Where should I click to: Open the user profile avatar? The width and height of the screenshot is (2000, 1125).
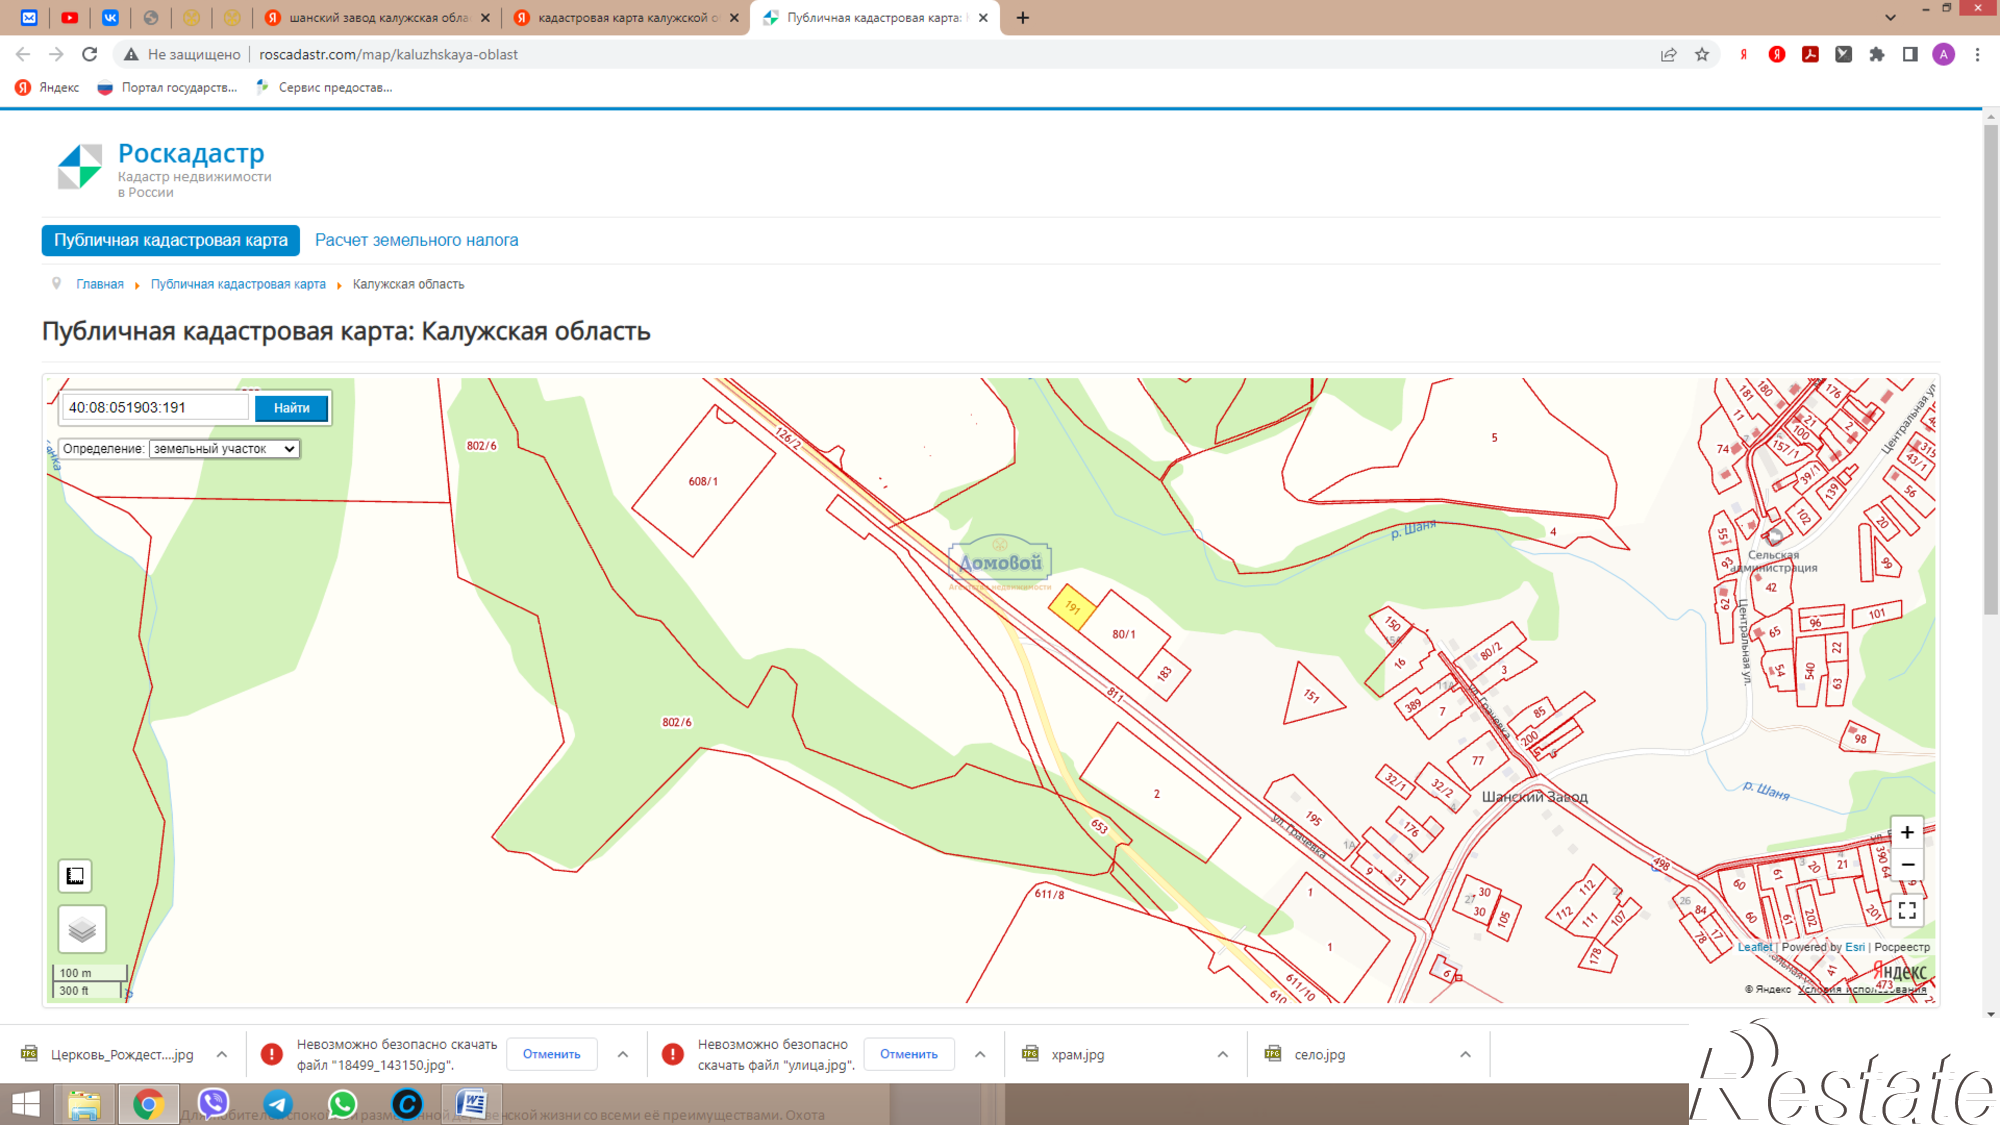(1943, 54)
